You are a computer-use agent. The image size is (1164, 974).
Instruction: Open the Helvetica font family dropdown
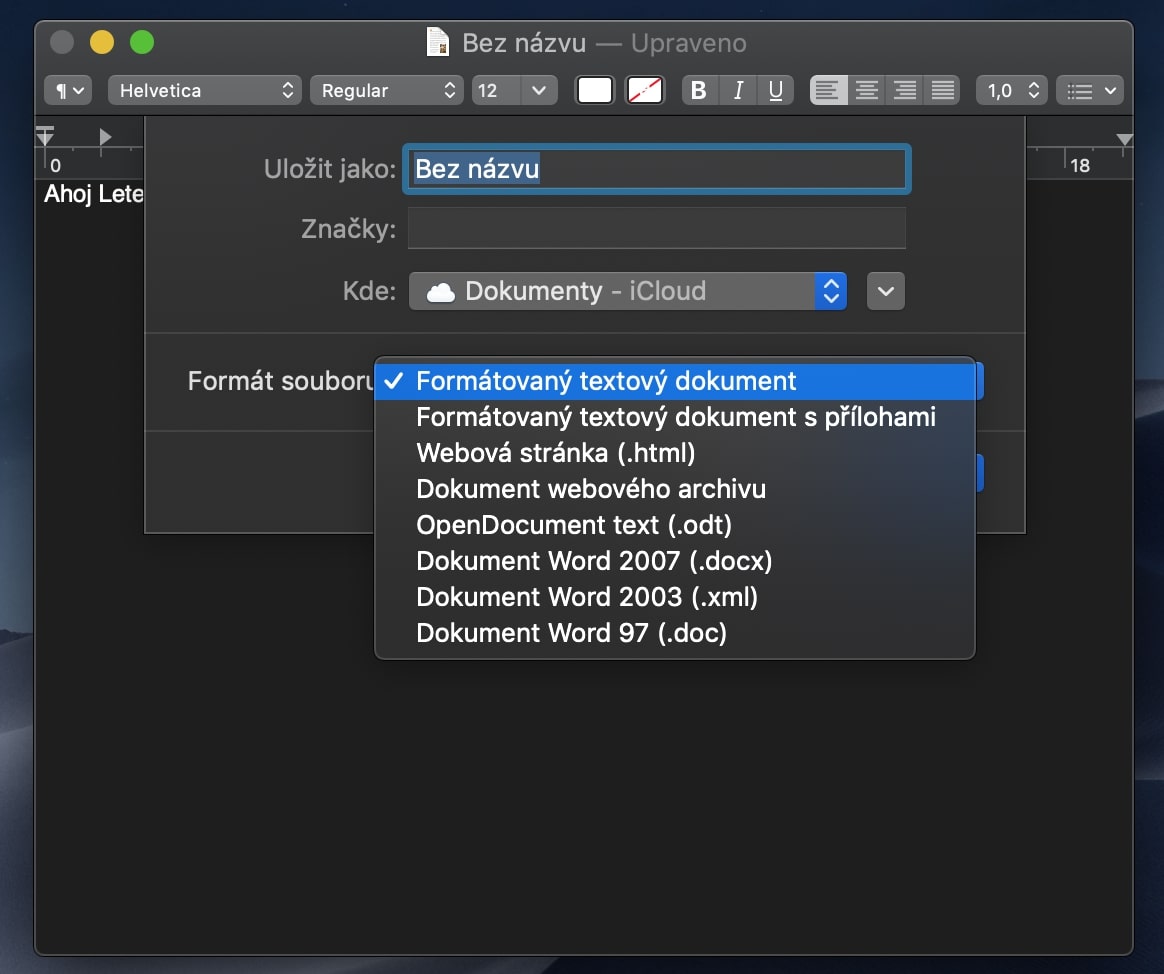pyautogui.click(x=205, y=91)
